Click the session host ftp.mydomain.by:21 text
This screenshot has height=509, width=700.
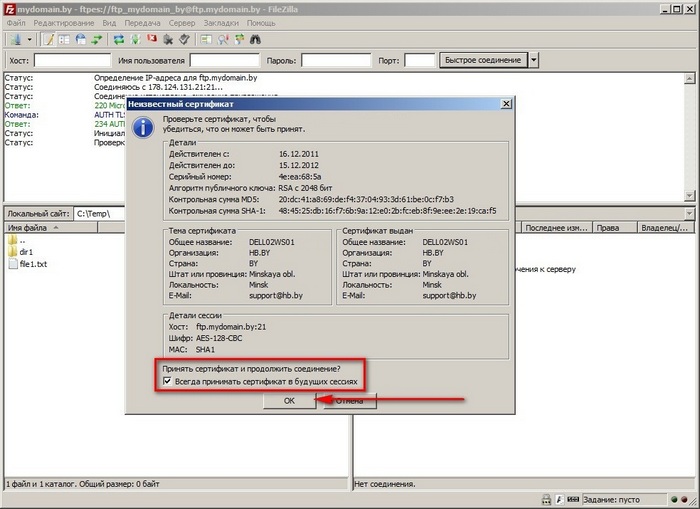click(231, 327)
